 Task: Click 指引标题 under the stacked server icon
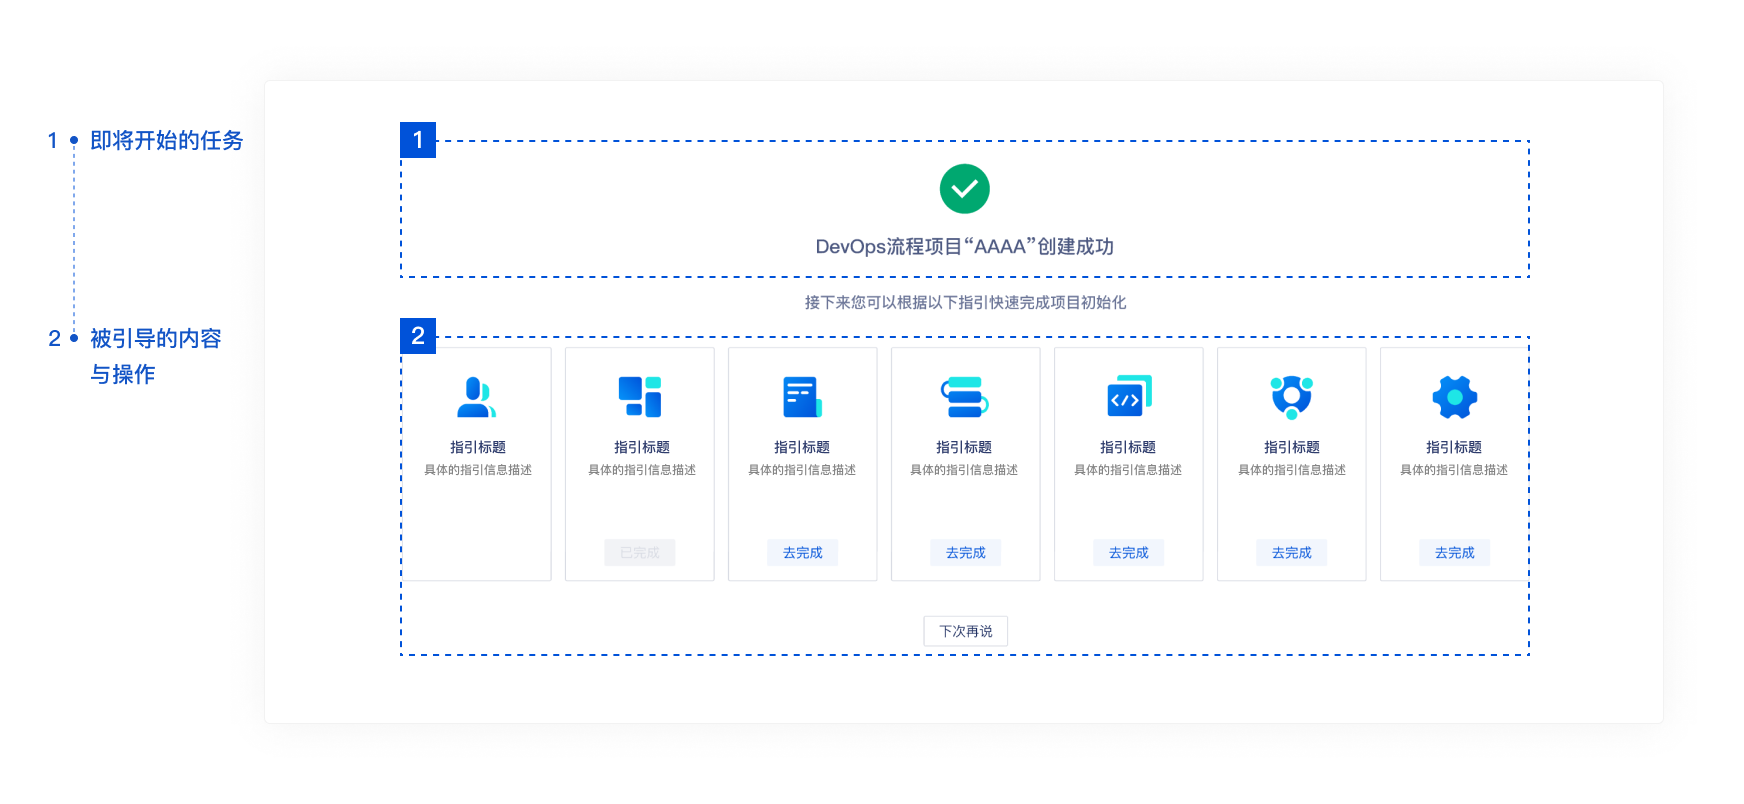[x=964, y=447]
